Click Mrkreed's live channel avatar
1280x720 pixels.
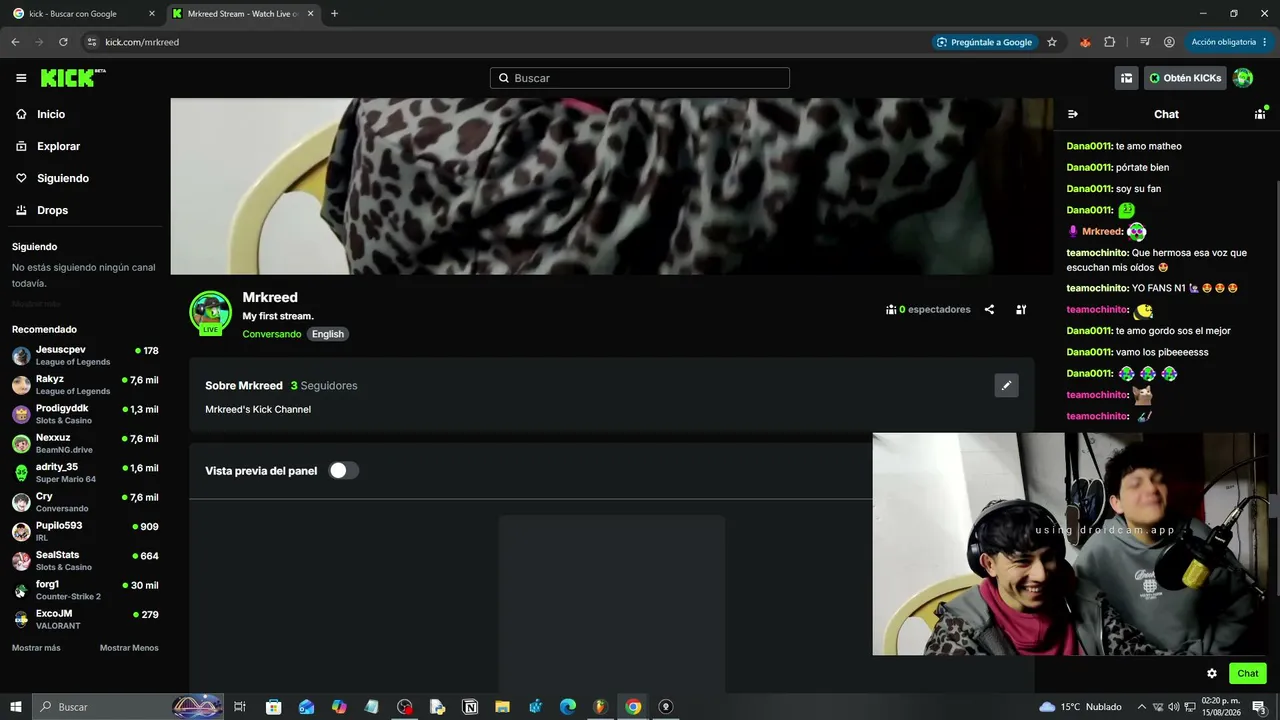coord(211,312)
